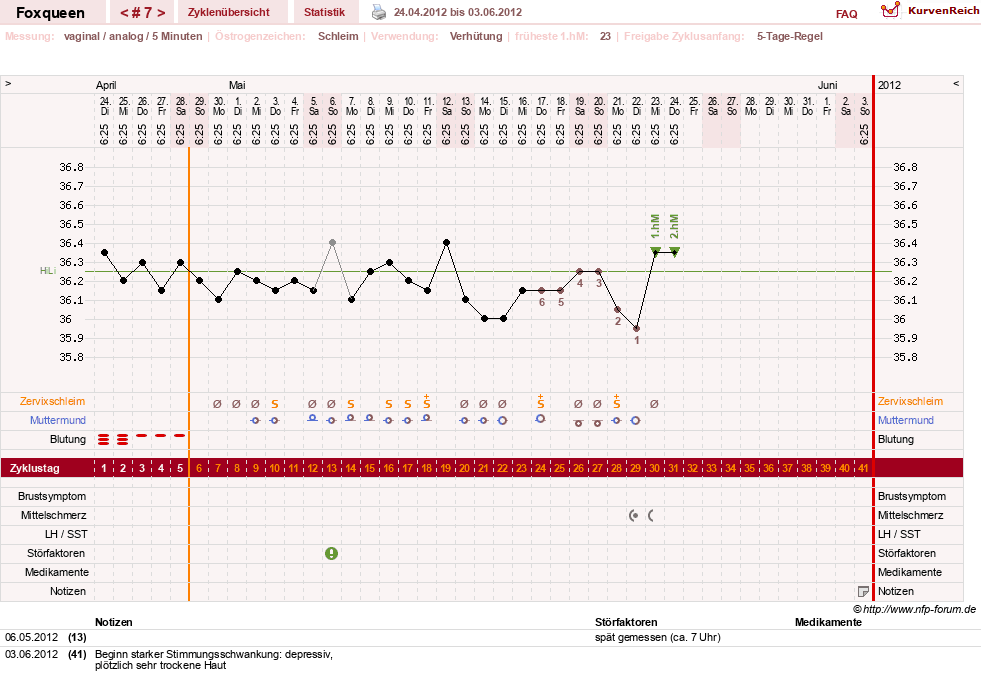Click the Foxqueen user name
This screenshot has width=981, height=695.
(50, 13)
